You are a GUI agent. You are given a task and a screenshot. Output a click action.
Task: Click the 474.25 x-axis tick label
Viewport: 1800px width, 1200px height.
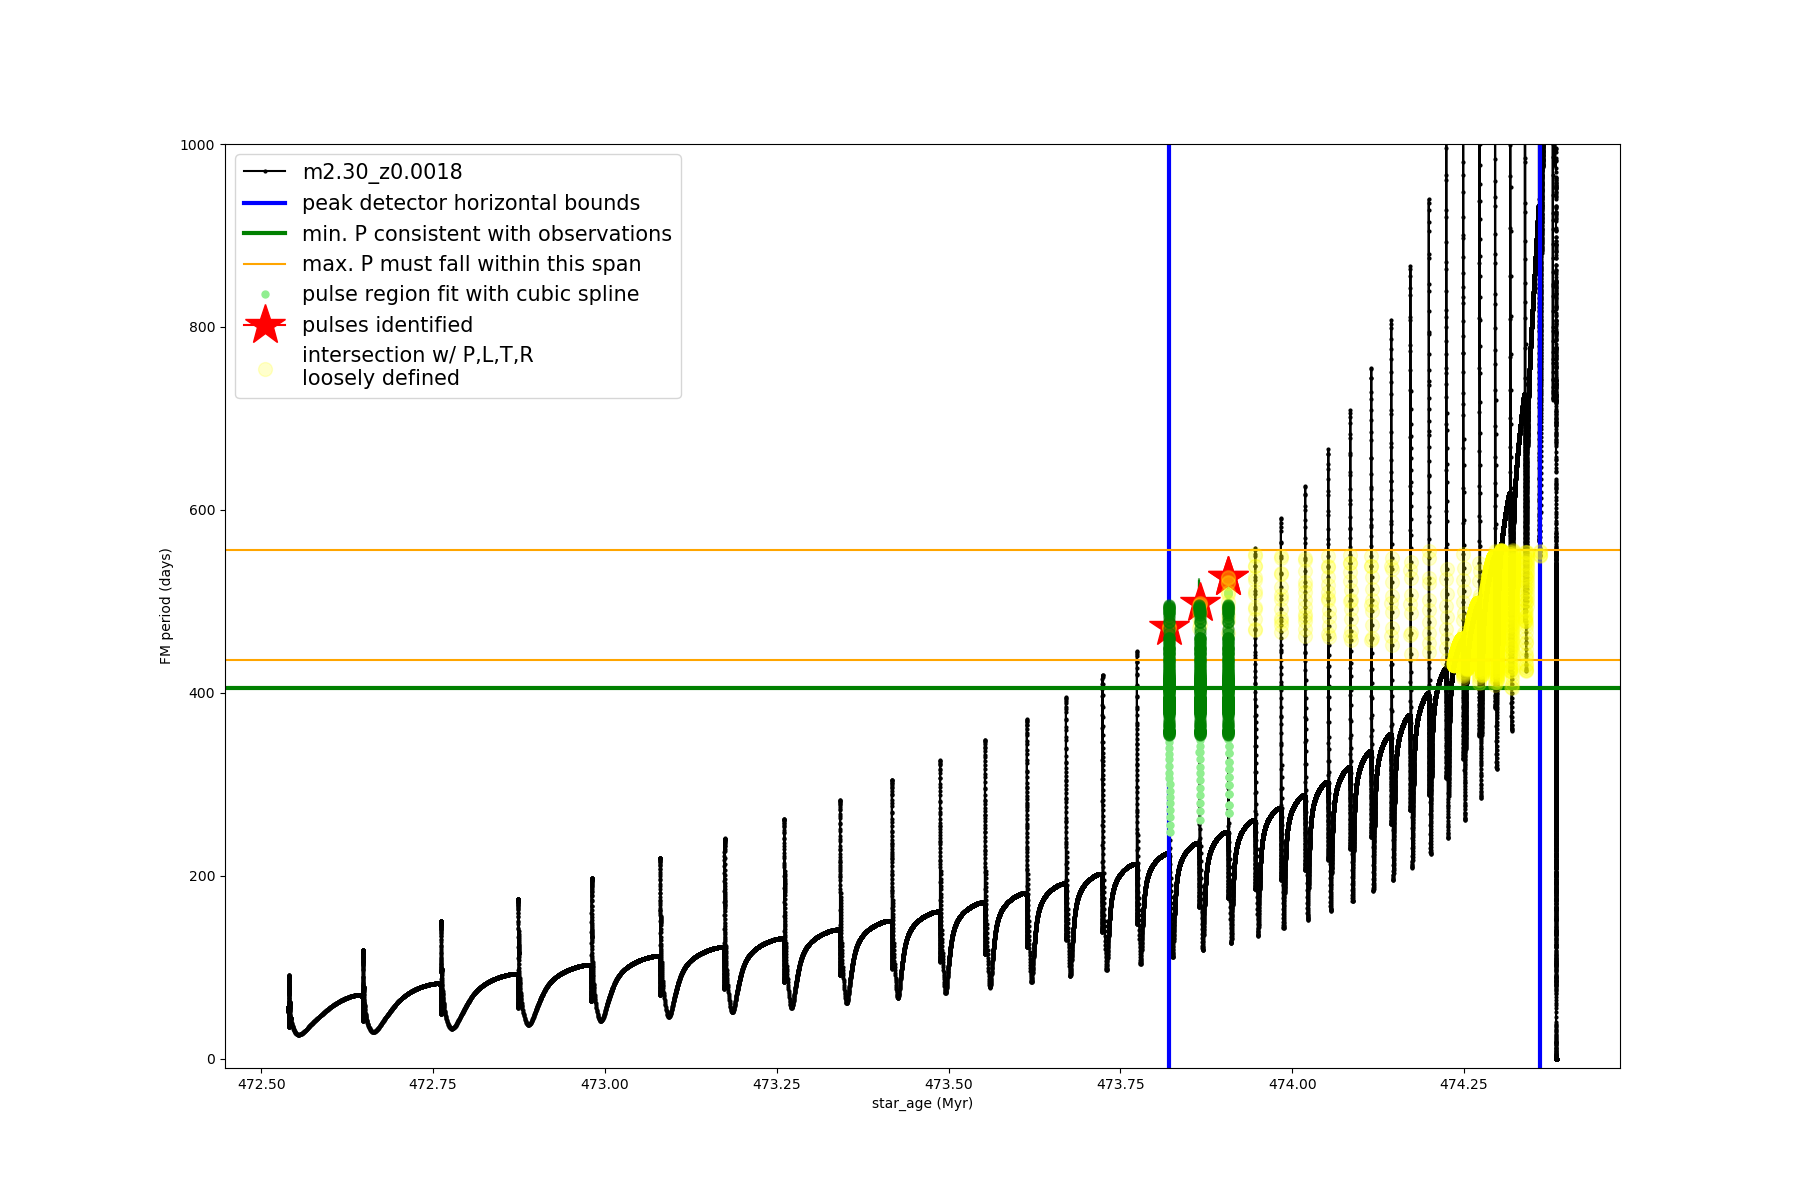(1464, 1084)
